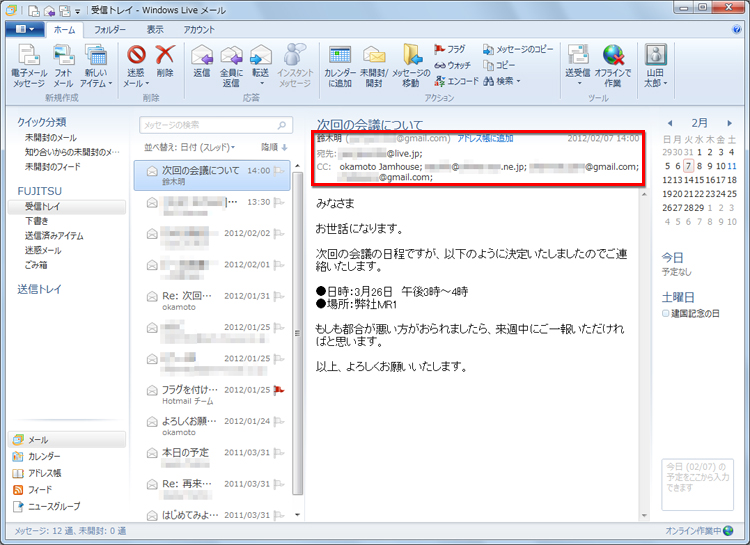Go to next month in calendar
The image size is (750, 545).
point(729,123)
